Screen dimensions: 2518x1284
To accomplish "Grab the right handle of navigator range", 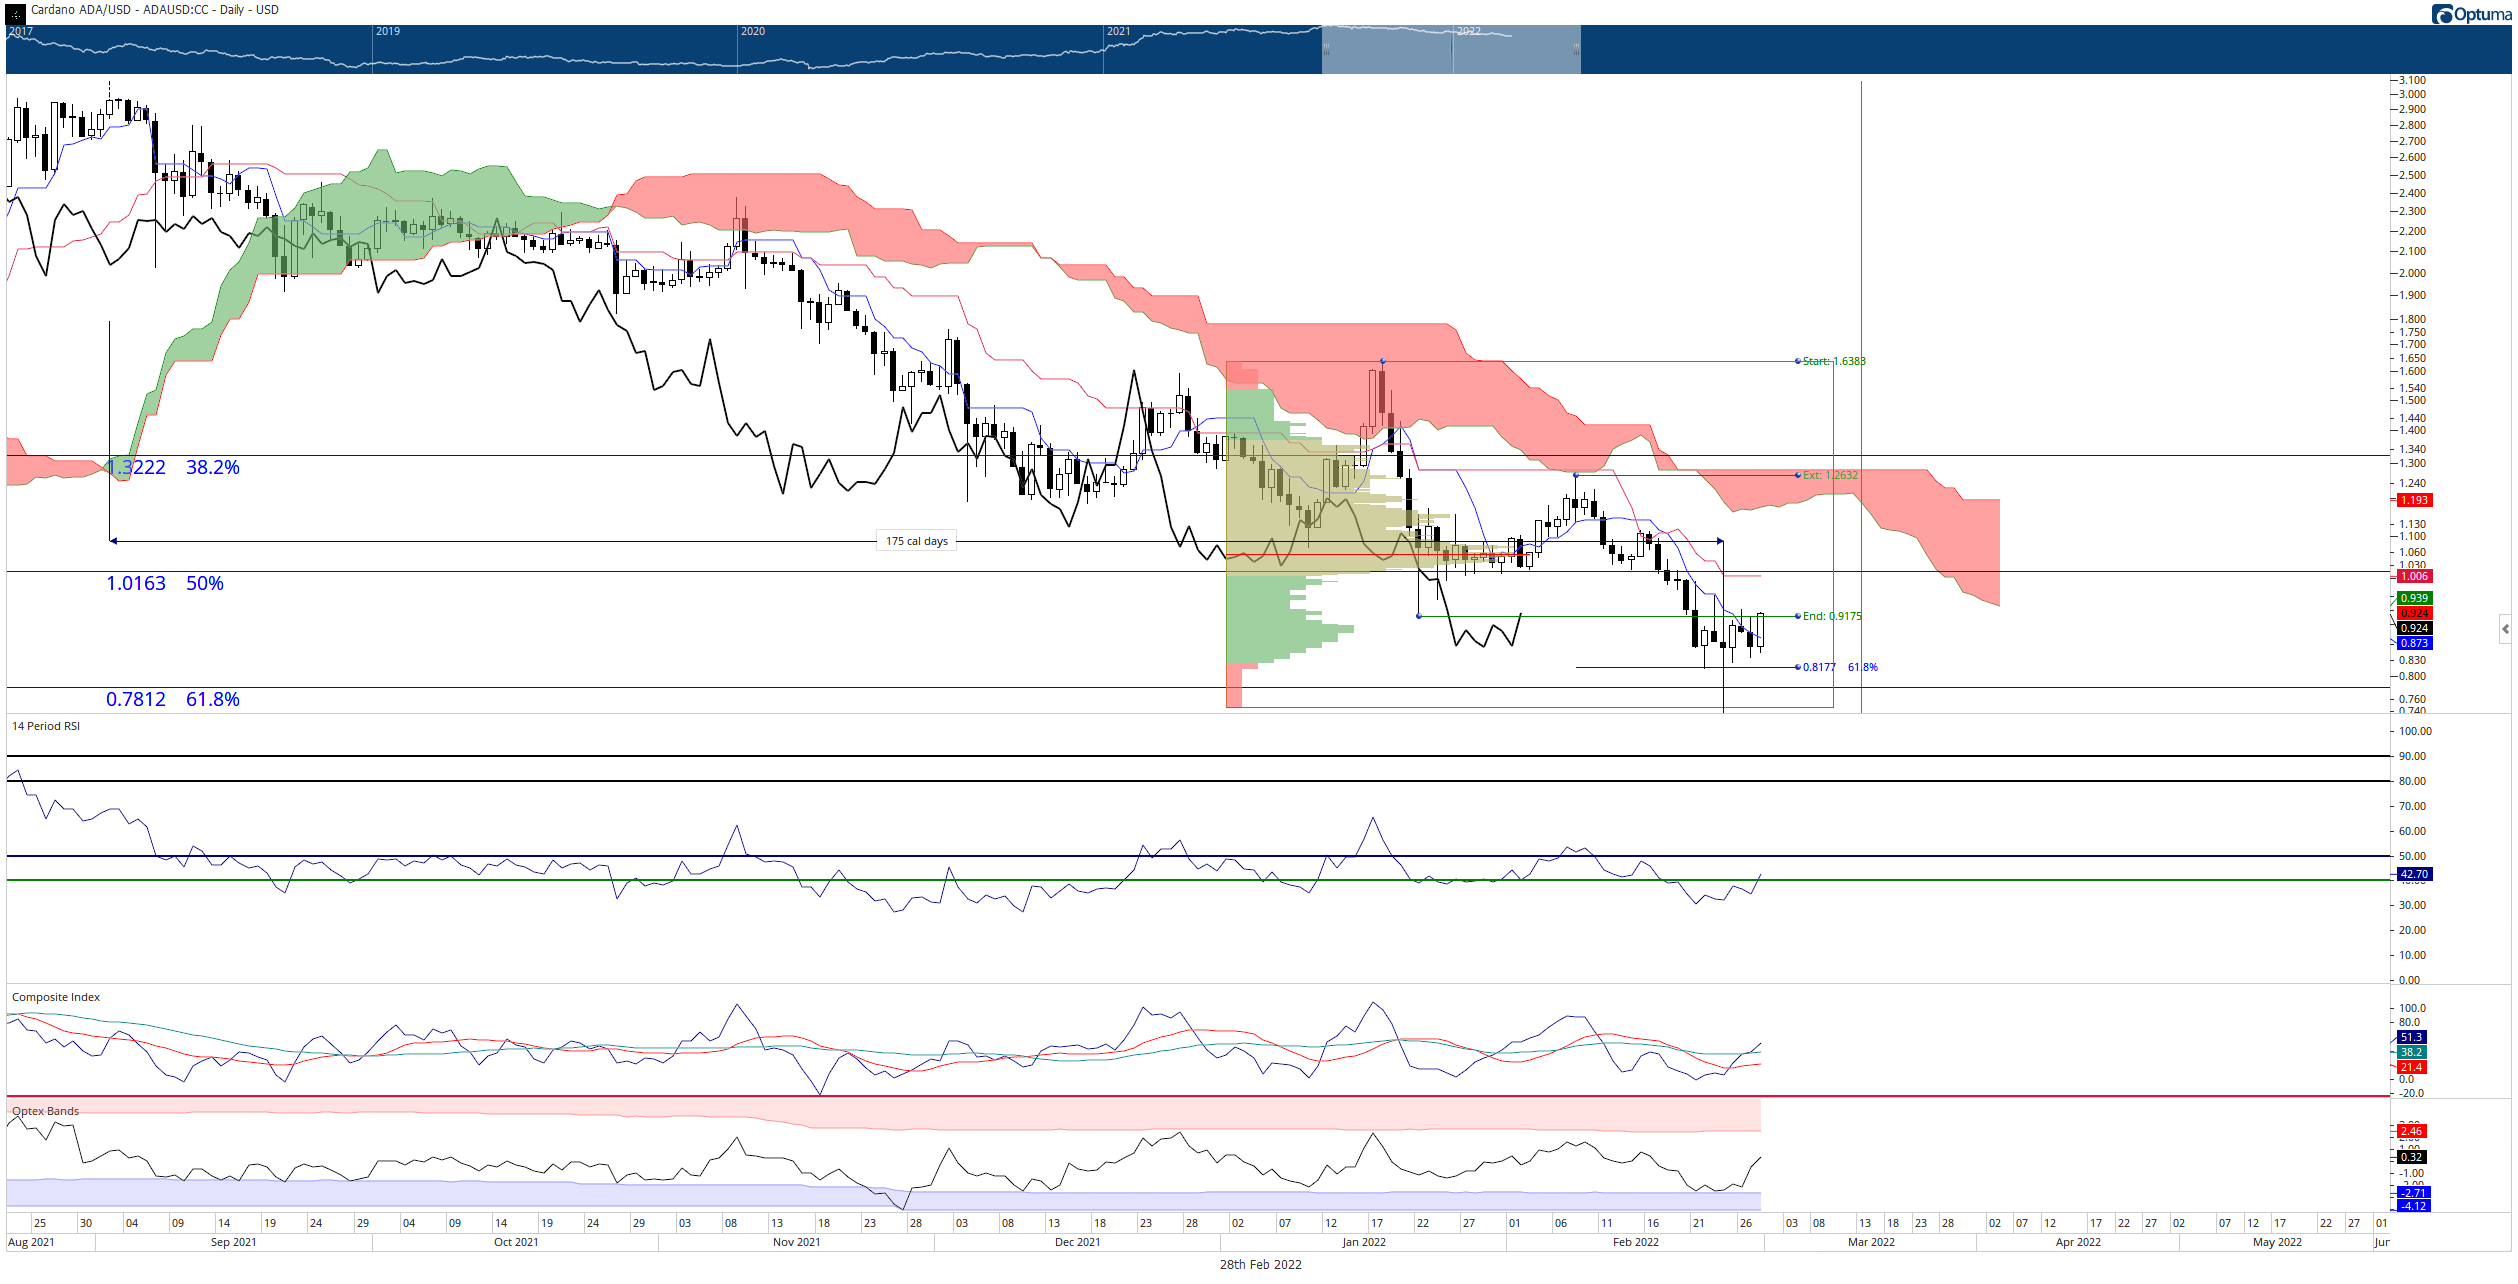I will tap(1576, 49).
